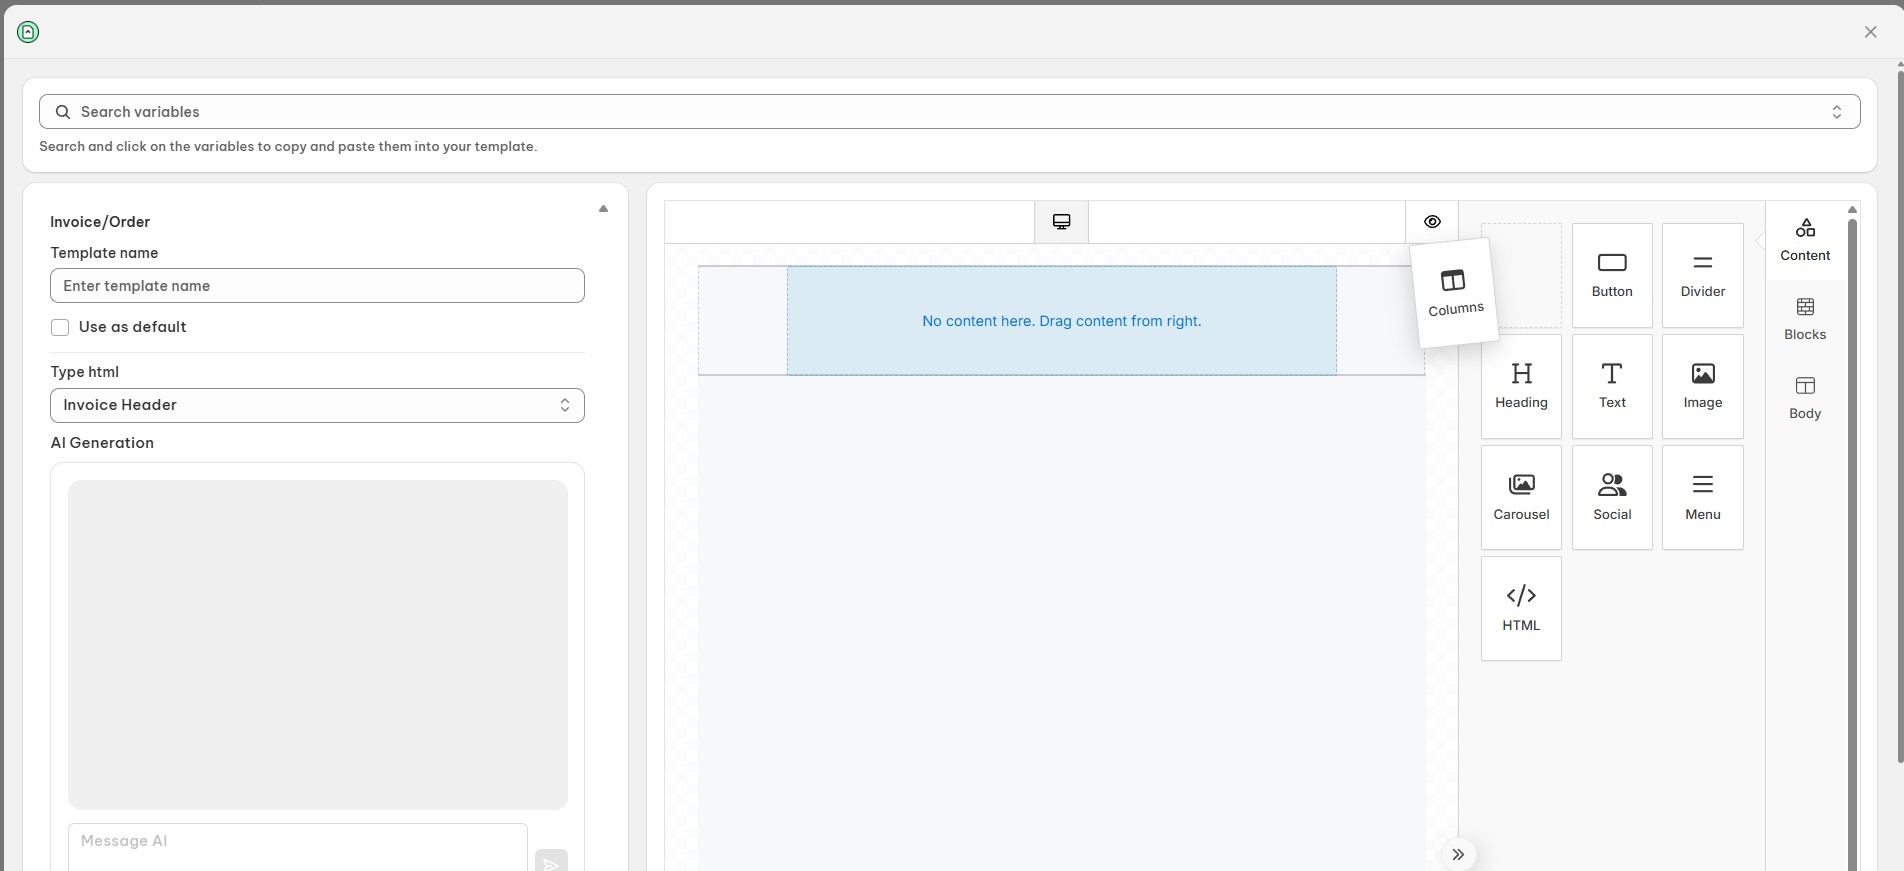The width and height of the screenshot is (1904, 871).
Task: Switch to desktop view mode
Action: pyautogui.click(x=1061, y=222)
